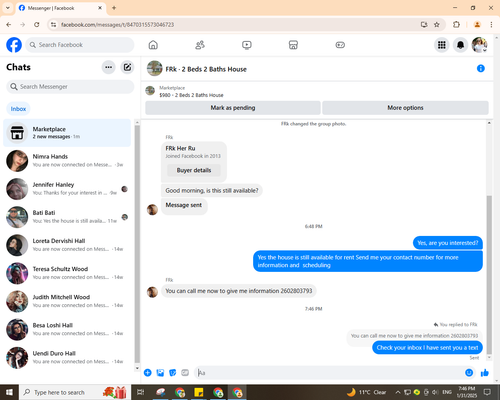Open the Facebook menu grid icon
The width and height of the screenshot is (500, 400).
[442, 45]
